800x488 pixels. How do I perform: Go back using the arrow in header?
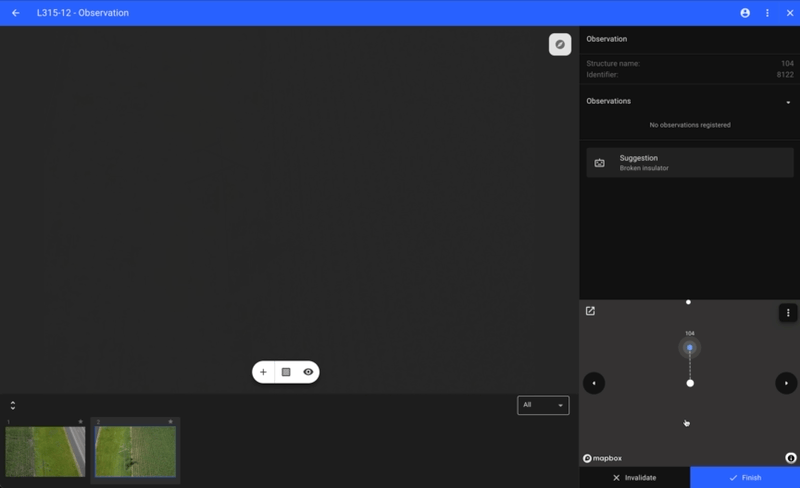click(16, 13)
